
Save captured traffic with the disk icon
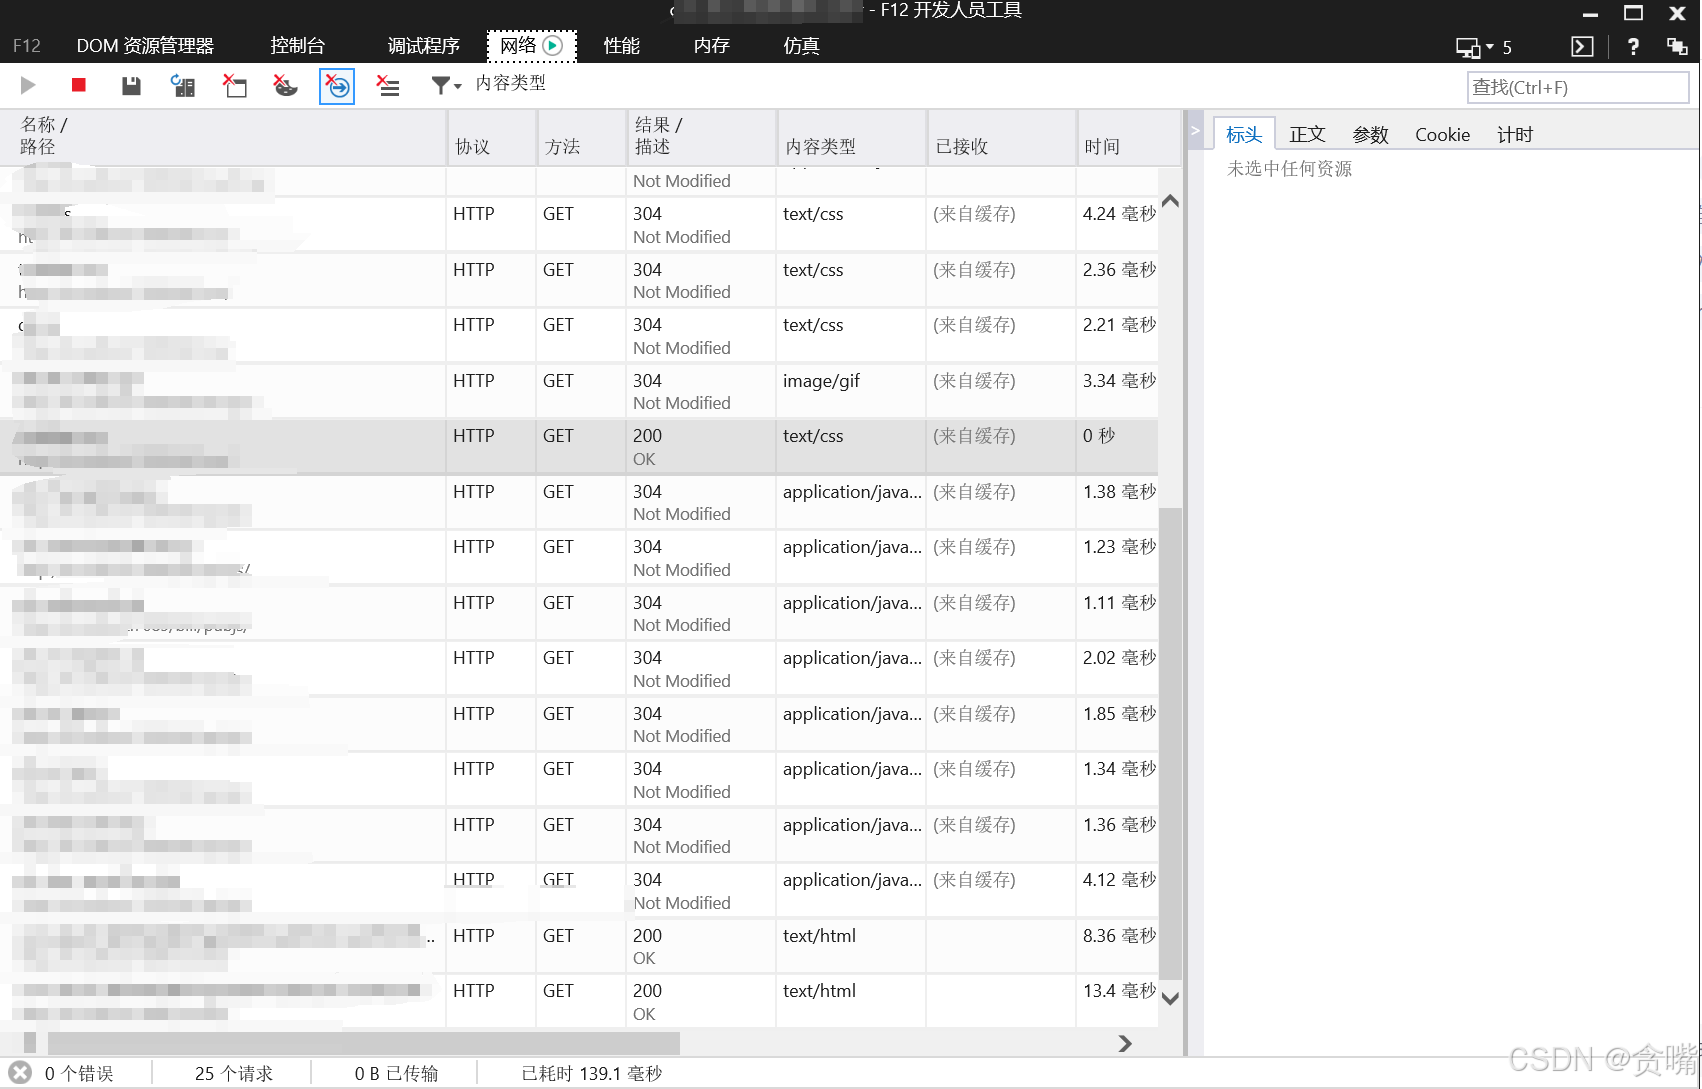tap(131, 86)
